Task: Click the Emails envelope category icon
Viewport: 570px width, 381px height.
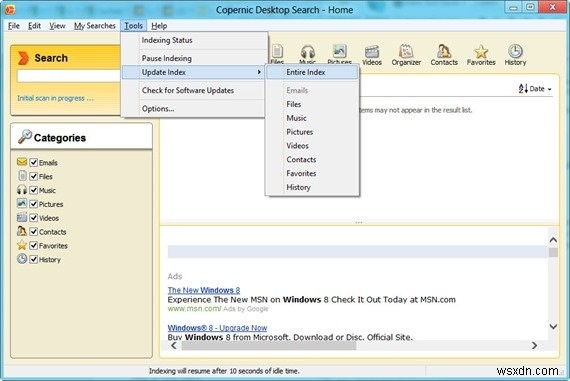Action: click(x=22, y=161)
